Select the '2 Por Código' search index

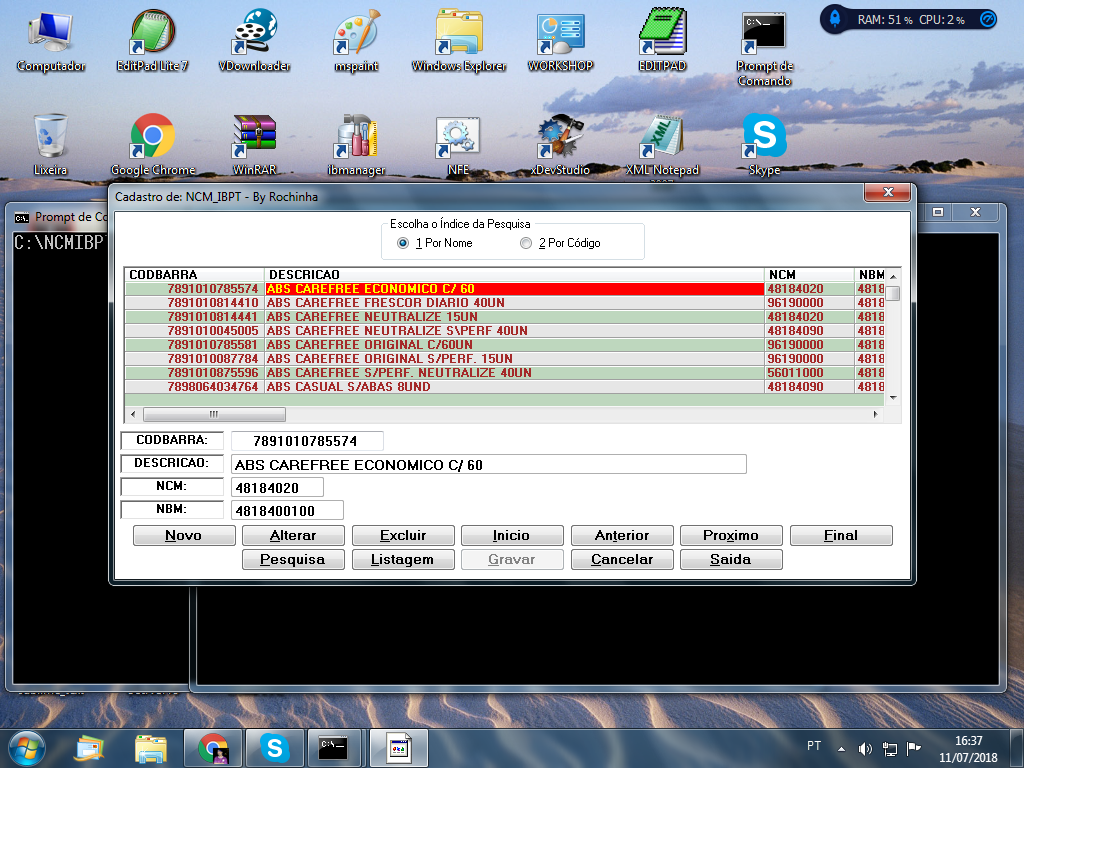[526, 243]
